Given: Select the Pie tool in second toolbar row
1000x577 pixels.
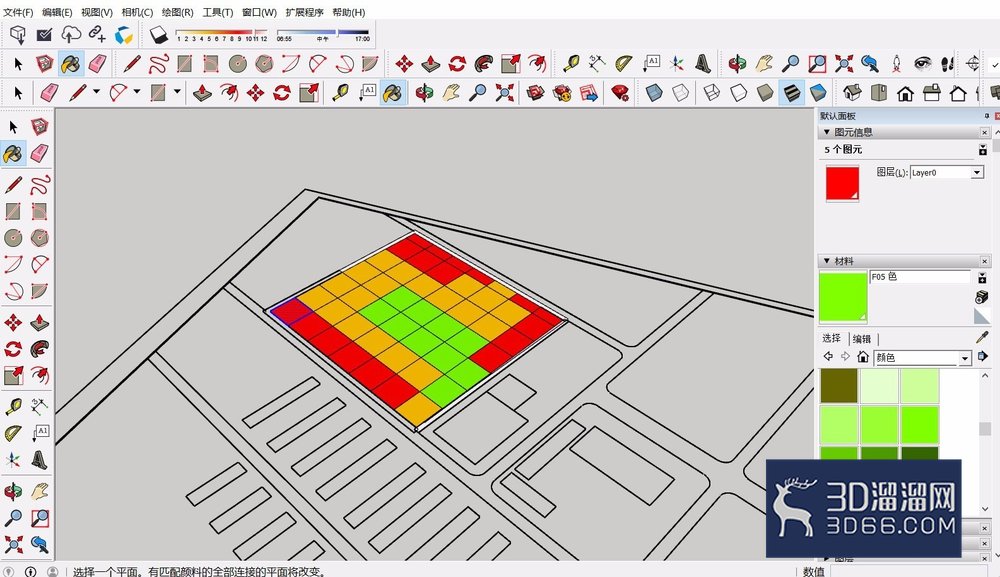Looking at the screenshot, I should click(x=370, y=64).
